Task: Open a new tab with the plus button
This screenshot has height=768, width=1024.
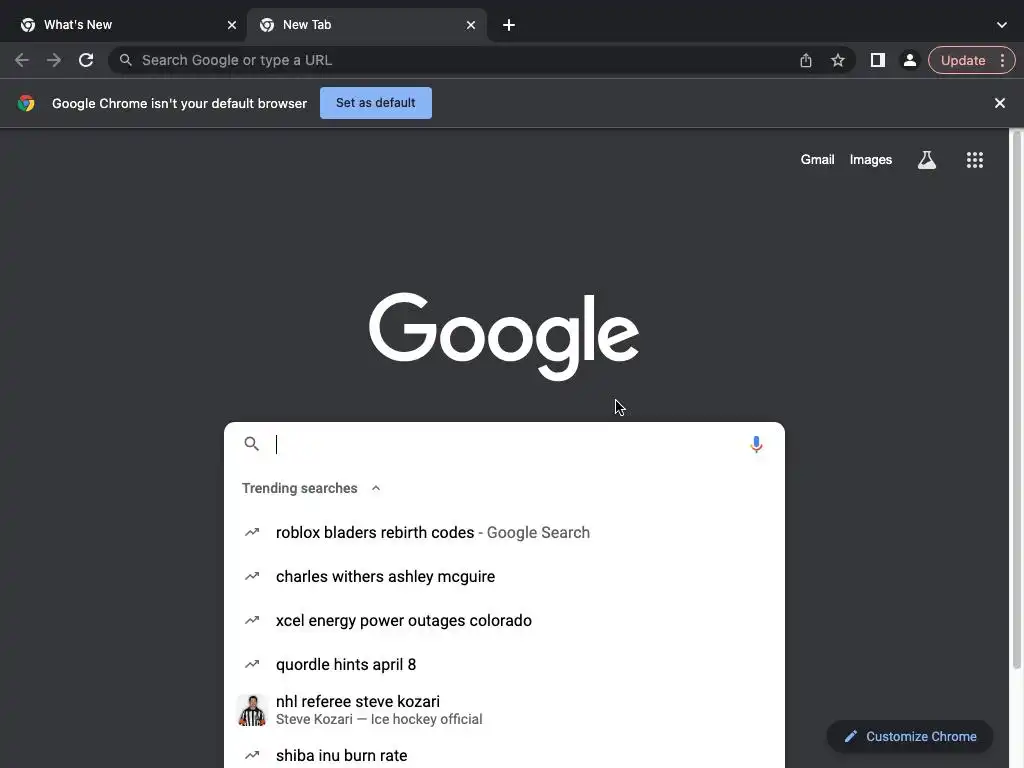Action: (509, 25)
